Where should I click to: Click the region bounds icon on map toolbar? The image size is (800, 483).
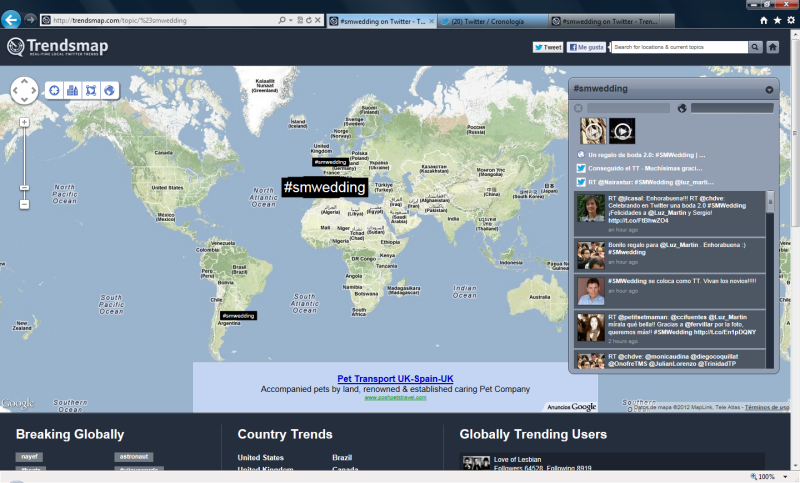pos(91,91)
